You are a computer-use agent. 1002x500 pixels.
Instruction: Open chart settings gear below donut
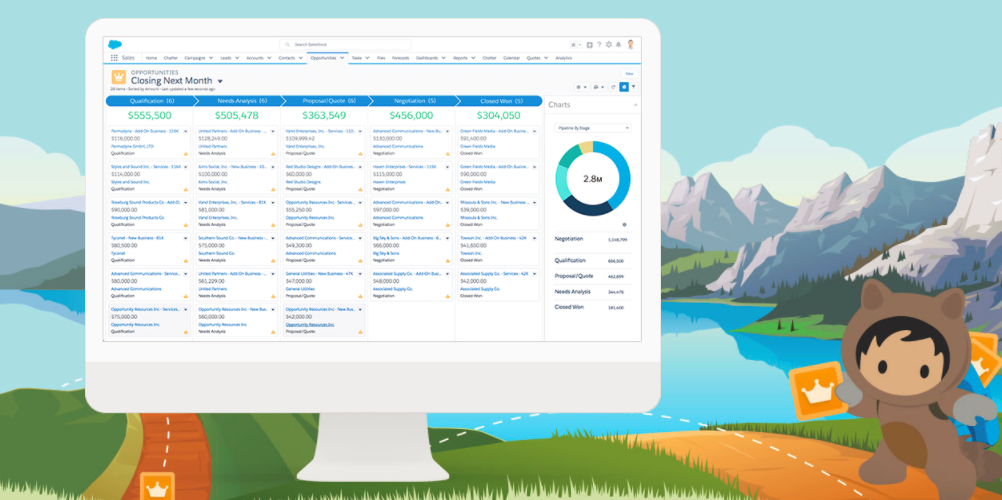pos(624,224)
